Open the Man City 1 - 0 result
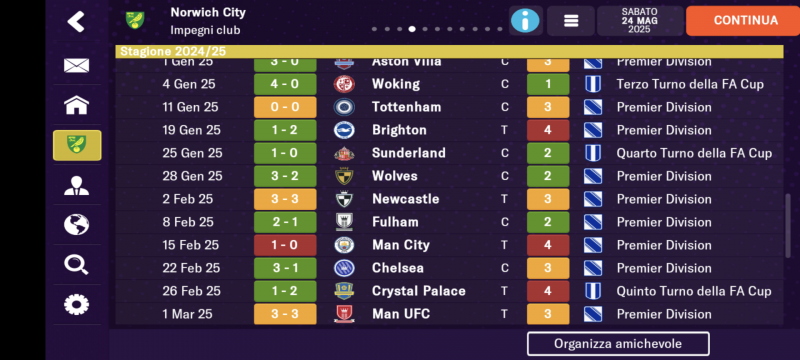The image size is (800, 360). tap(285, 245)
